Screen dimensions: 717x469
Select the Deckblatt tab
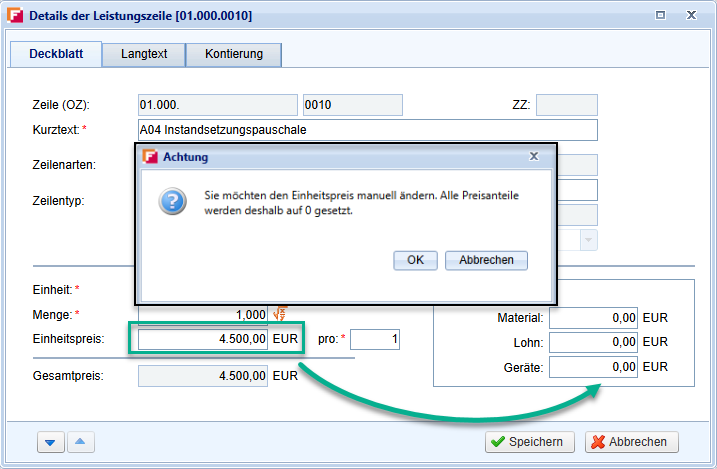tap(56, 54)
